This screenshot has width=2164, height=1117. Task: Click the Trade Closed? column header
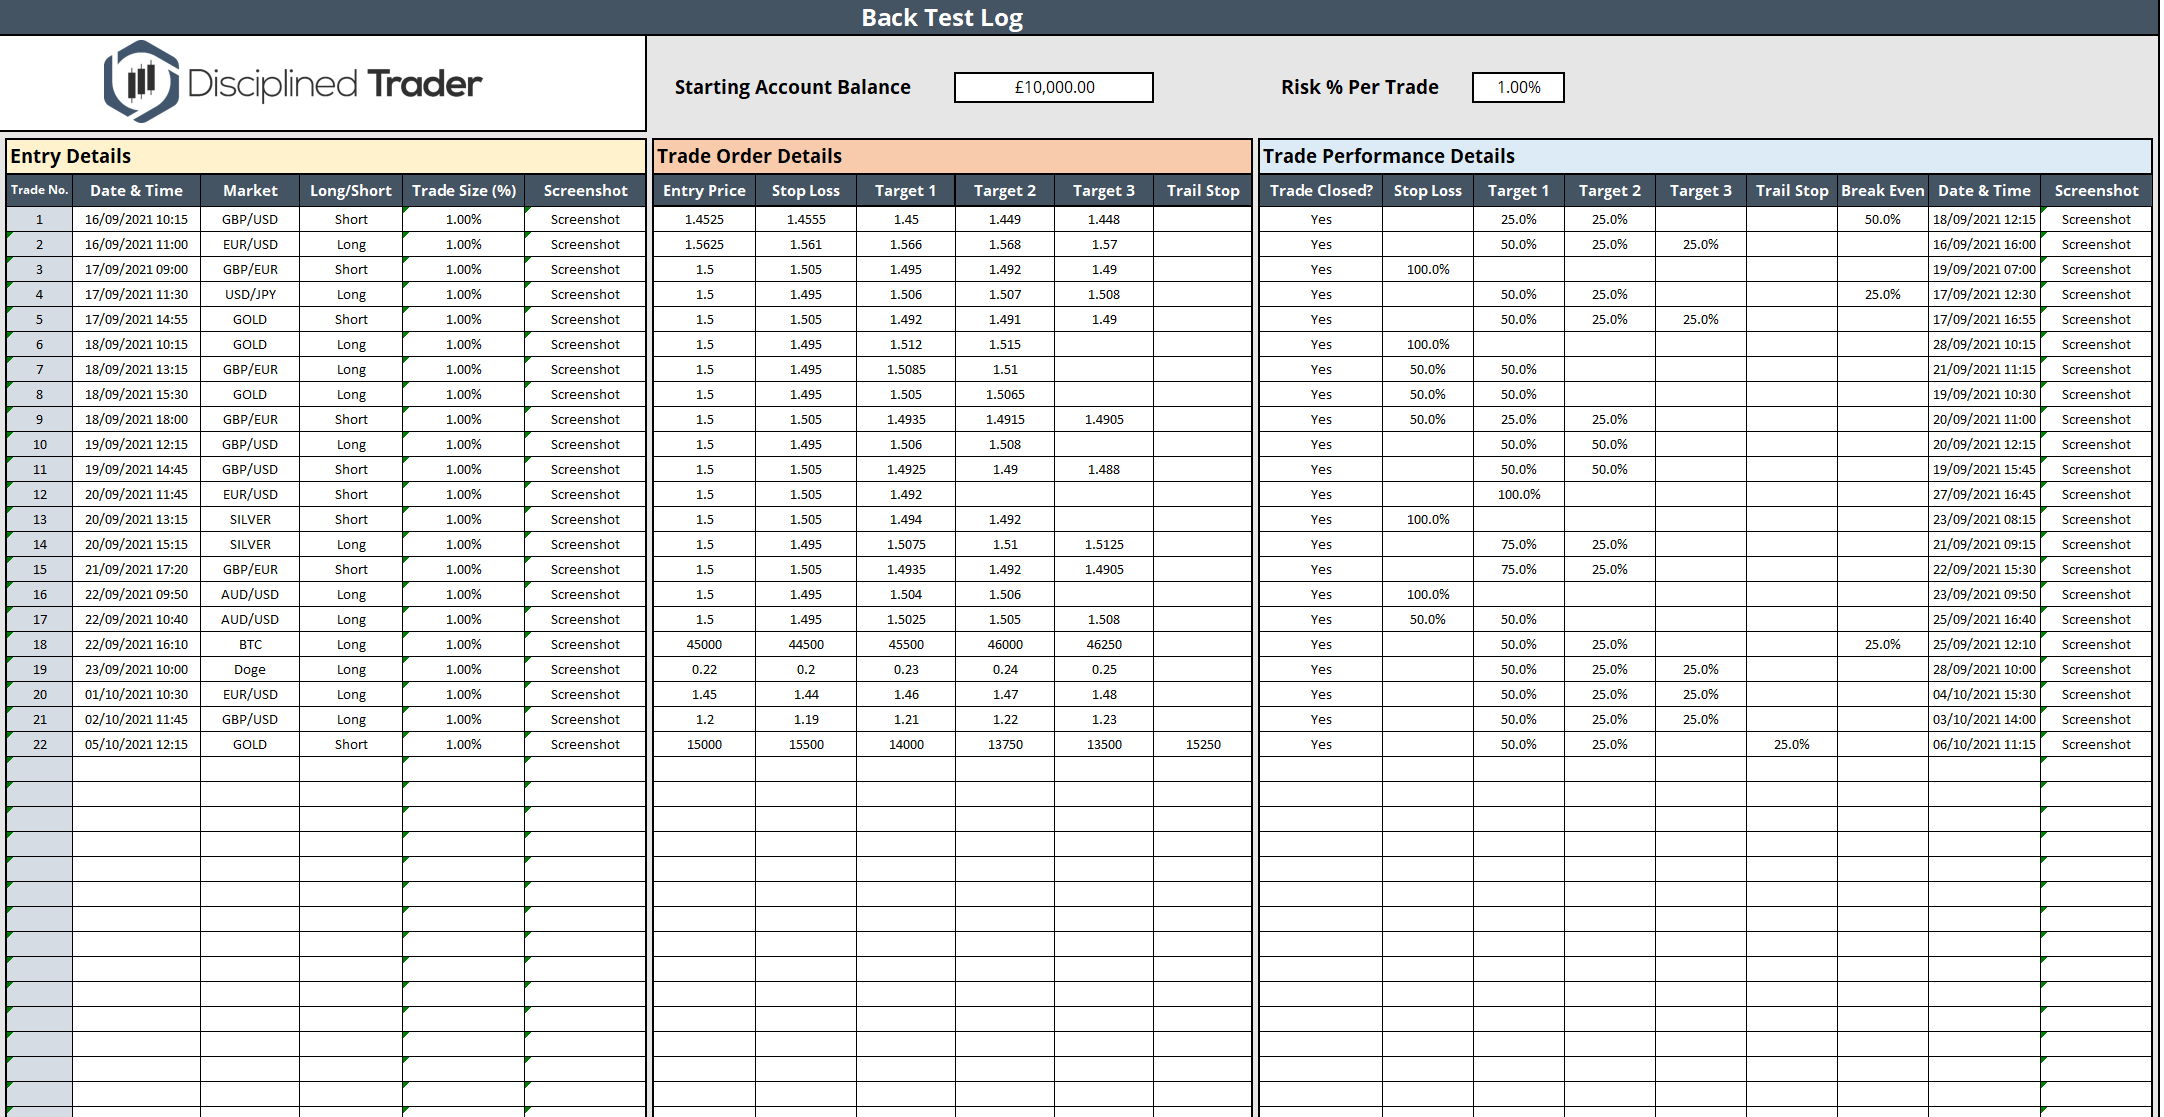(x=1321, y=190)
